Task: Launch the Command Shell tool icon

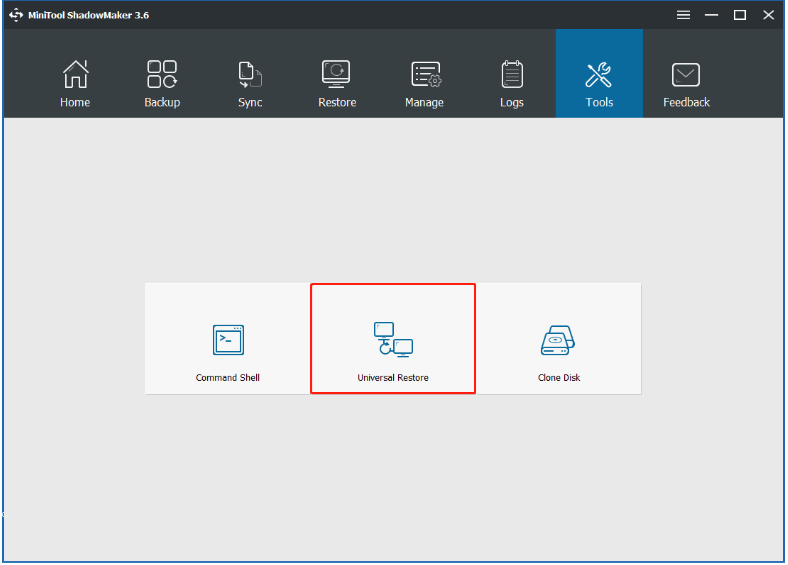Action: pyautogui.click(x=228, y=340)
